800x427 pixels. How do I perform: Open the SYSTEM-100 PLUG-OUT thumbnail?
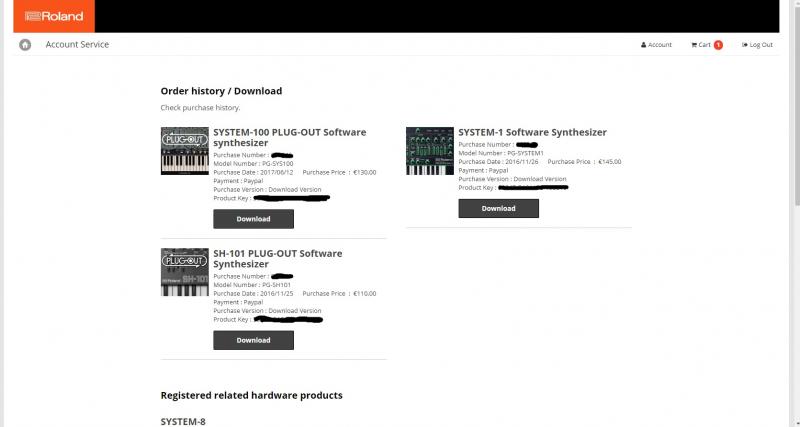pyautogui.click(x=185, y=151)
